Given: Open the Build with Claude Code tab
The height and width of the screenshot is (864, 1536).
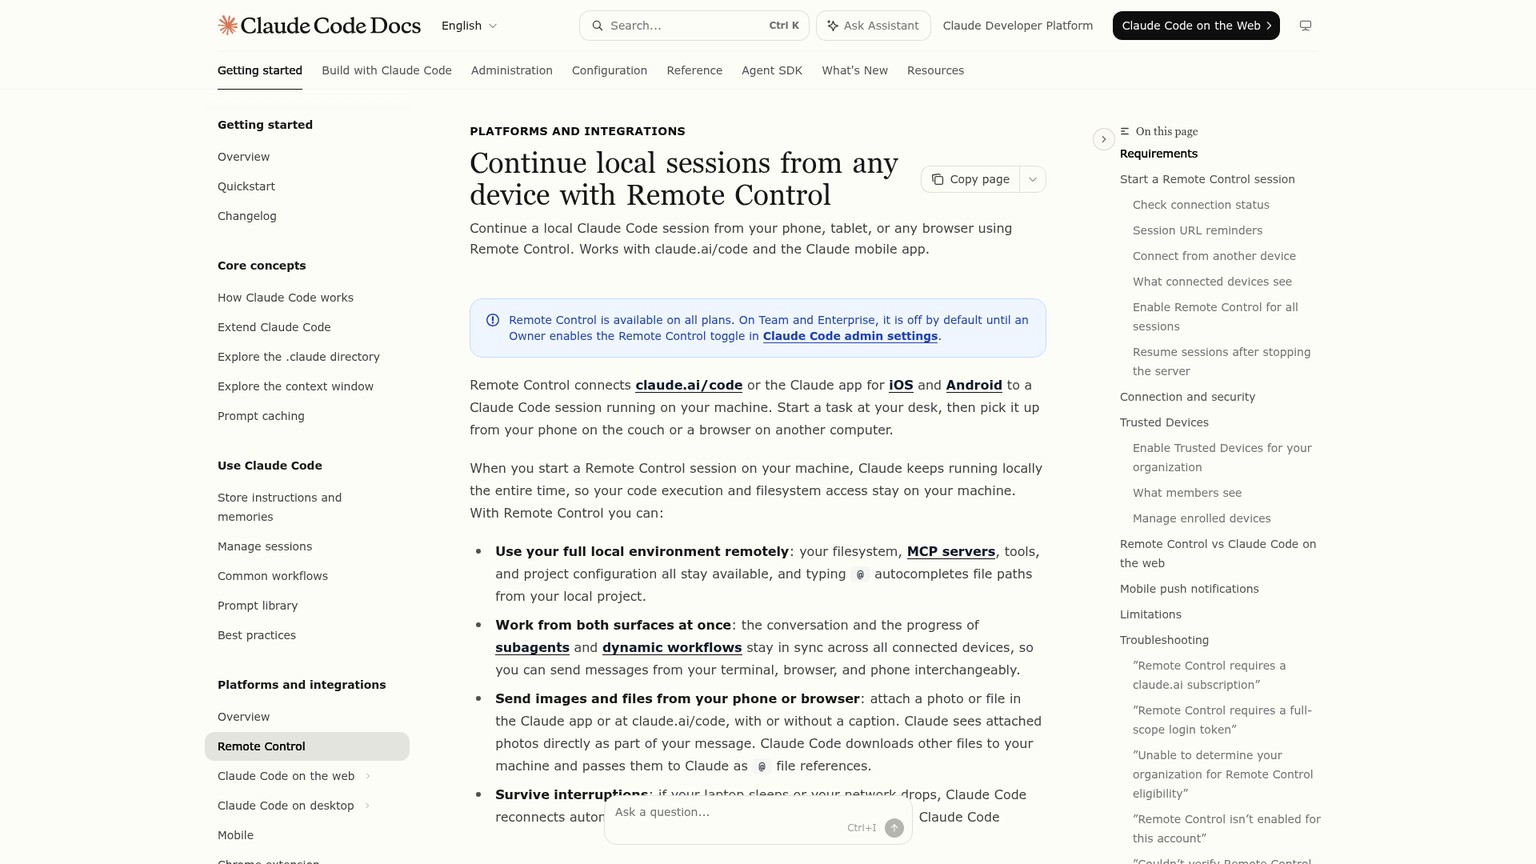Looking at the screenshot, I should [x=387, y=71].
